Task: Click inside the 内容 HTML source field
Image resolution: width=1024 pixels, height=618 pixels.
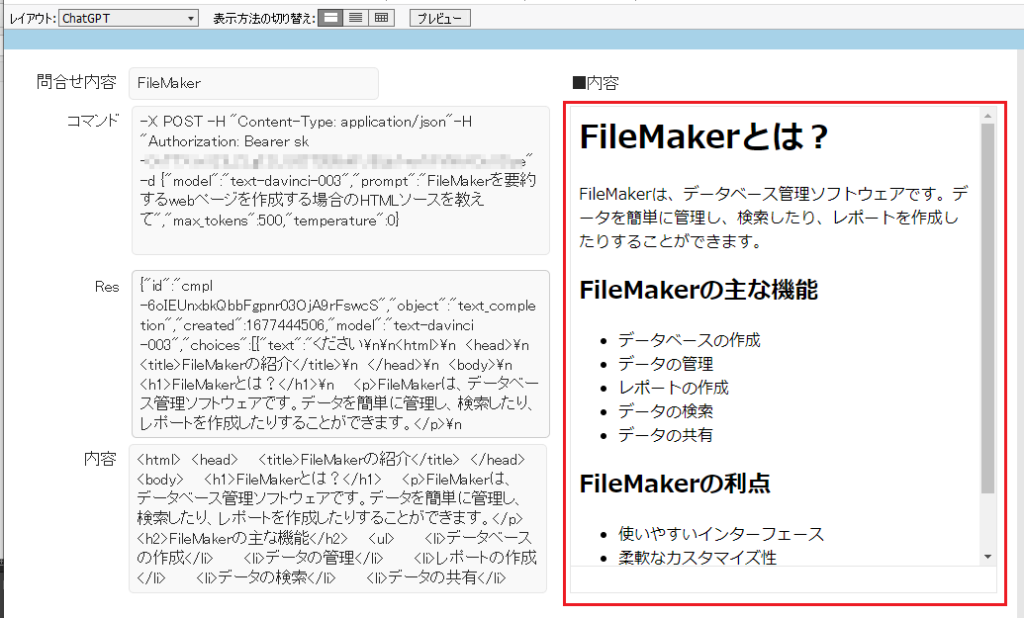Action: click(x=340, y=518)
